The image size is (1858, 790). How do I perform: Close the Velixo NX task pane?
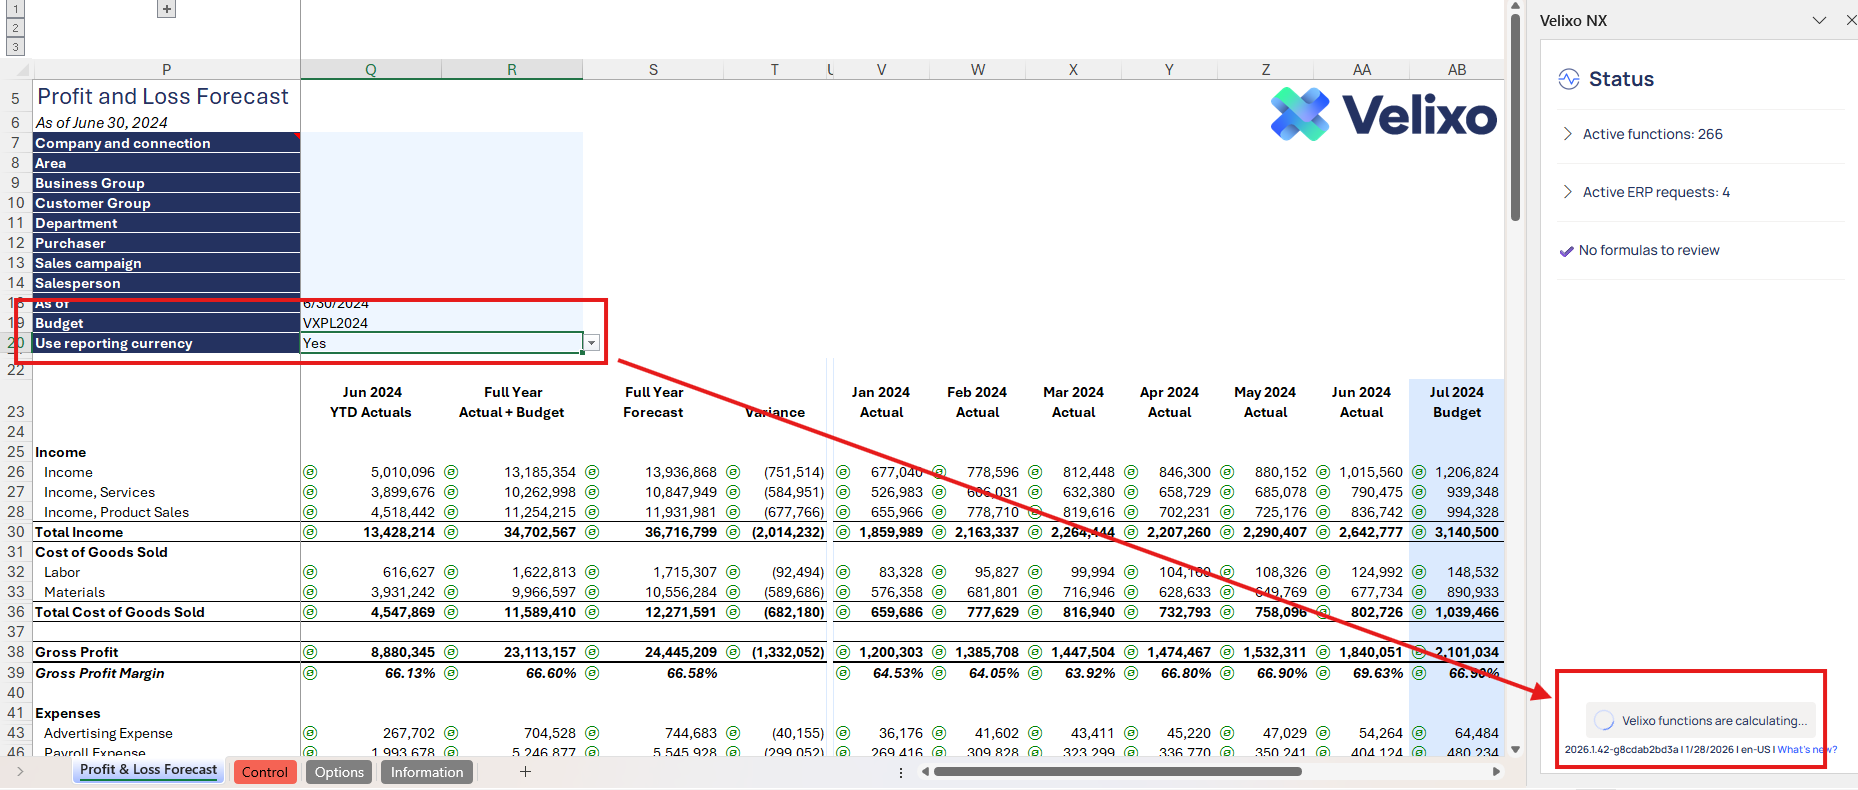pos(1851,20)
